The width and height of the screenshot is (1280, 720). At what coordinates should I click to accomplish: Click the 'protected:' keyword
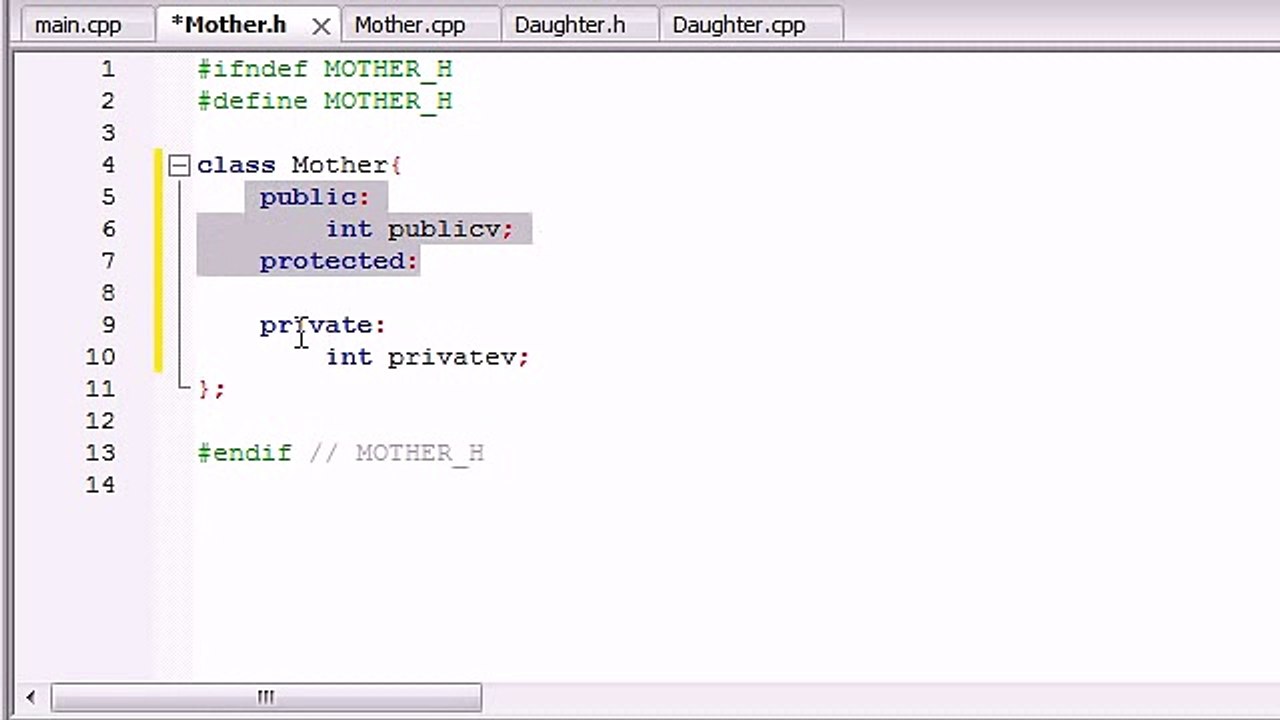coord(338,261)
